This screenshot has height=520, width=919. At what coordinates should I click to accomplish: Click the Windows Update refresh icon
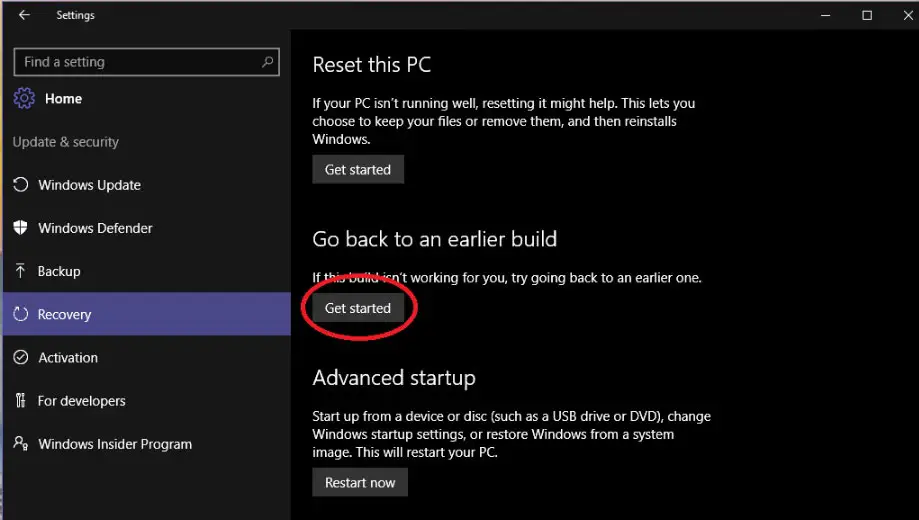pos(20,185)
